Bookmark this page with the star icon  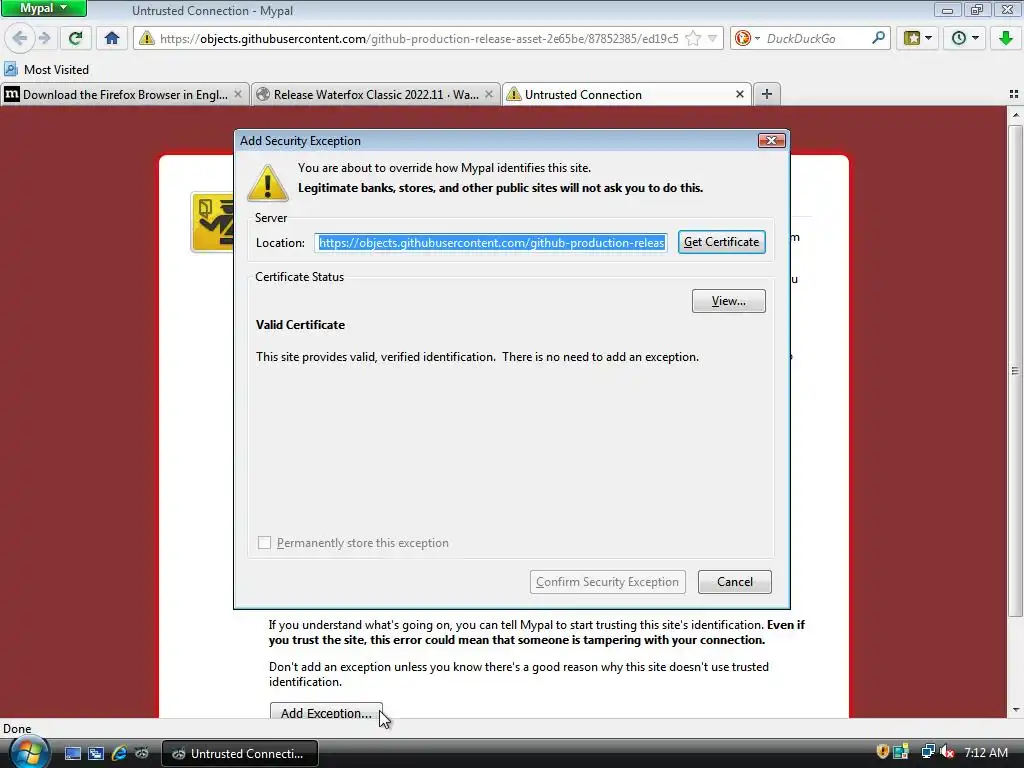[693, 39]
